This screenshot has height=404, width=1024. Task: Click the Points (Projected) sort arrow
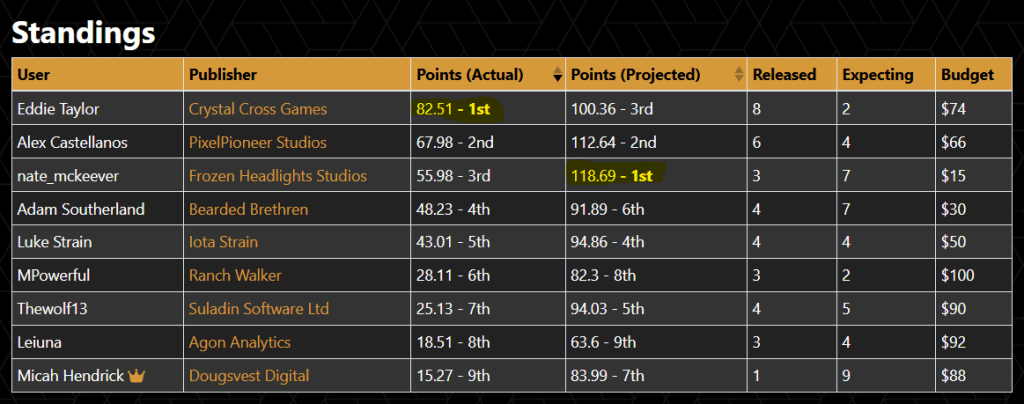[x=739, y=75]
